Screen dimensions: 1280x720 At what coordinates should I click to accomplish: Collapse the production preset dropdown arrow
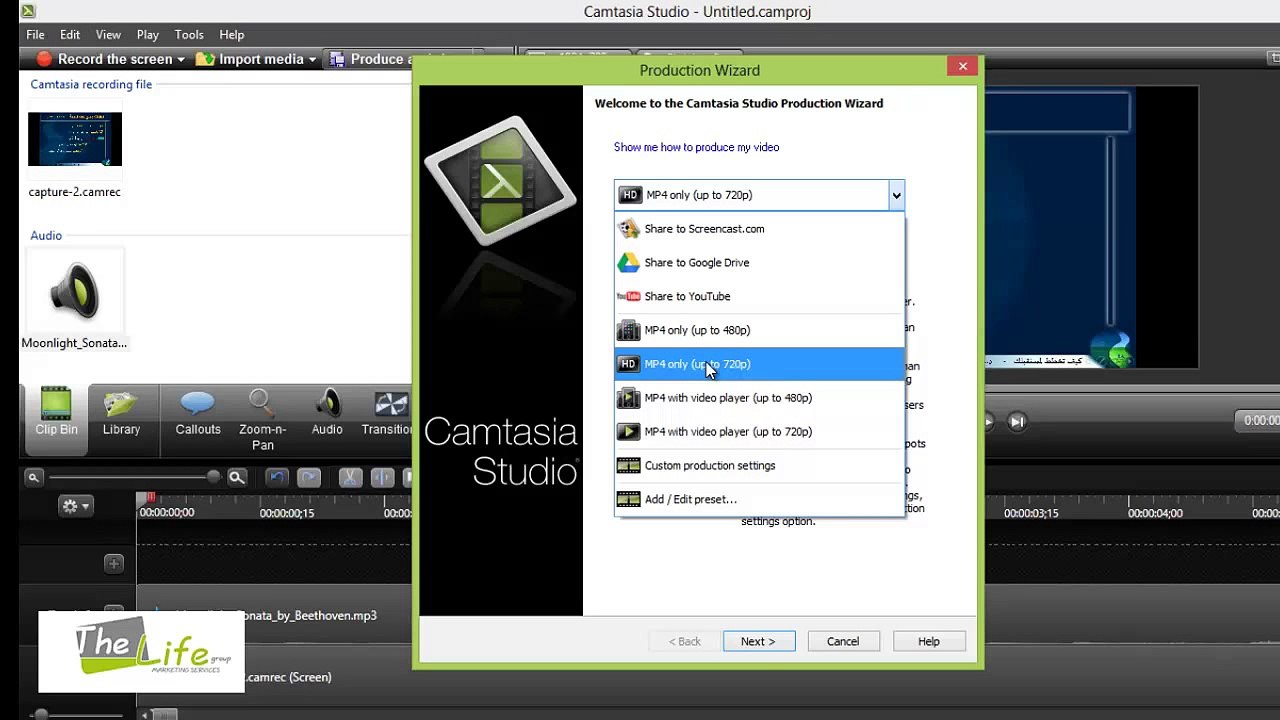click(x=896, y=196)
